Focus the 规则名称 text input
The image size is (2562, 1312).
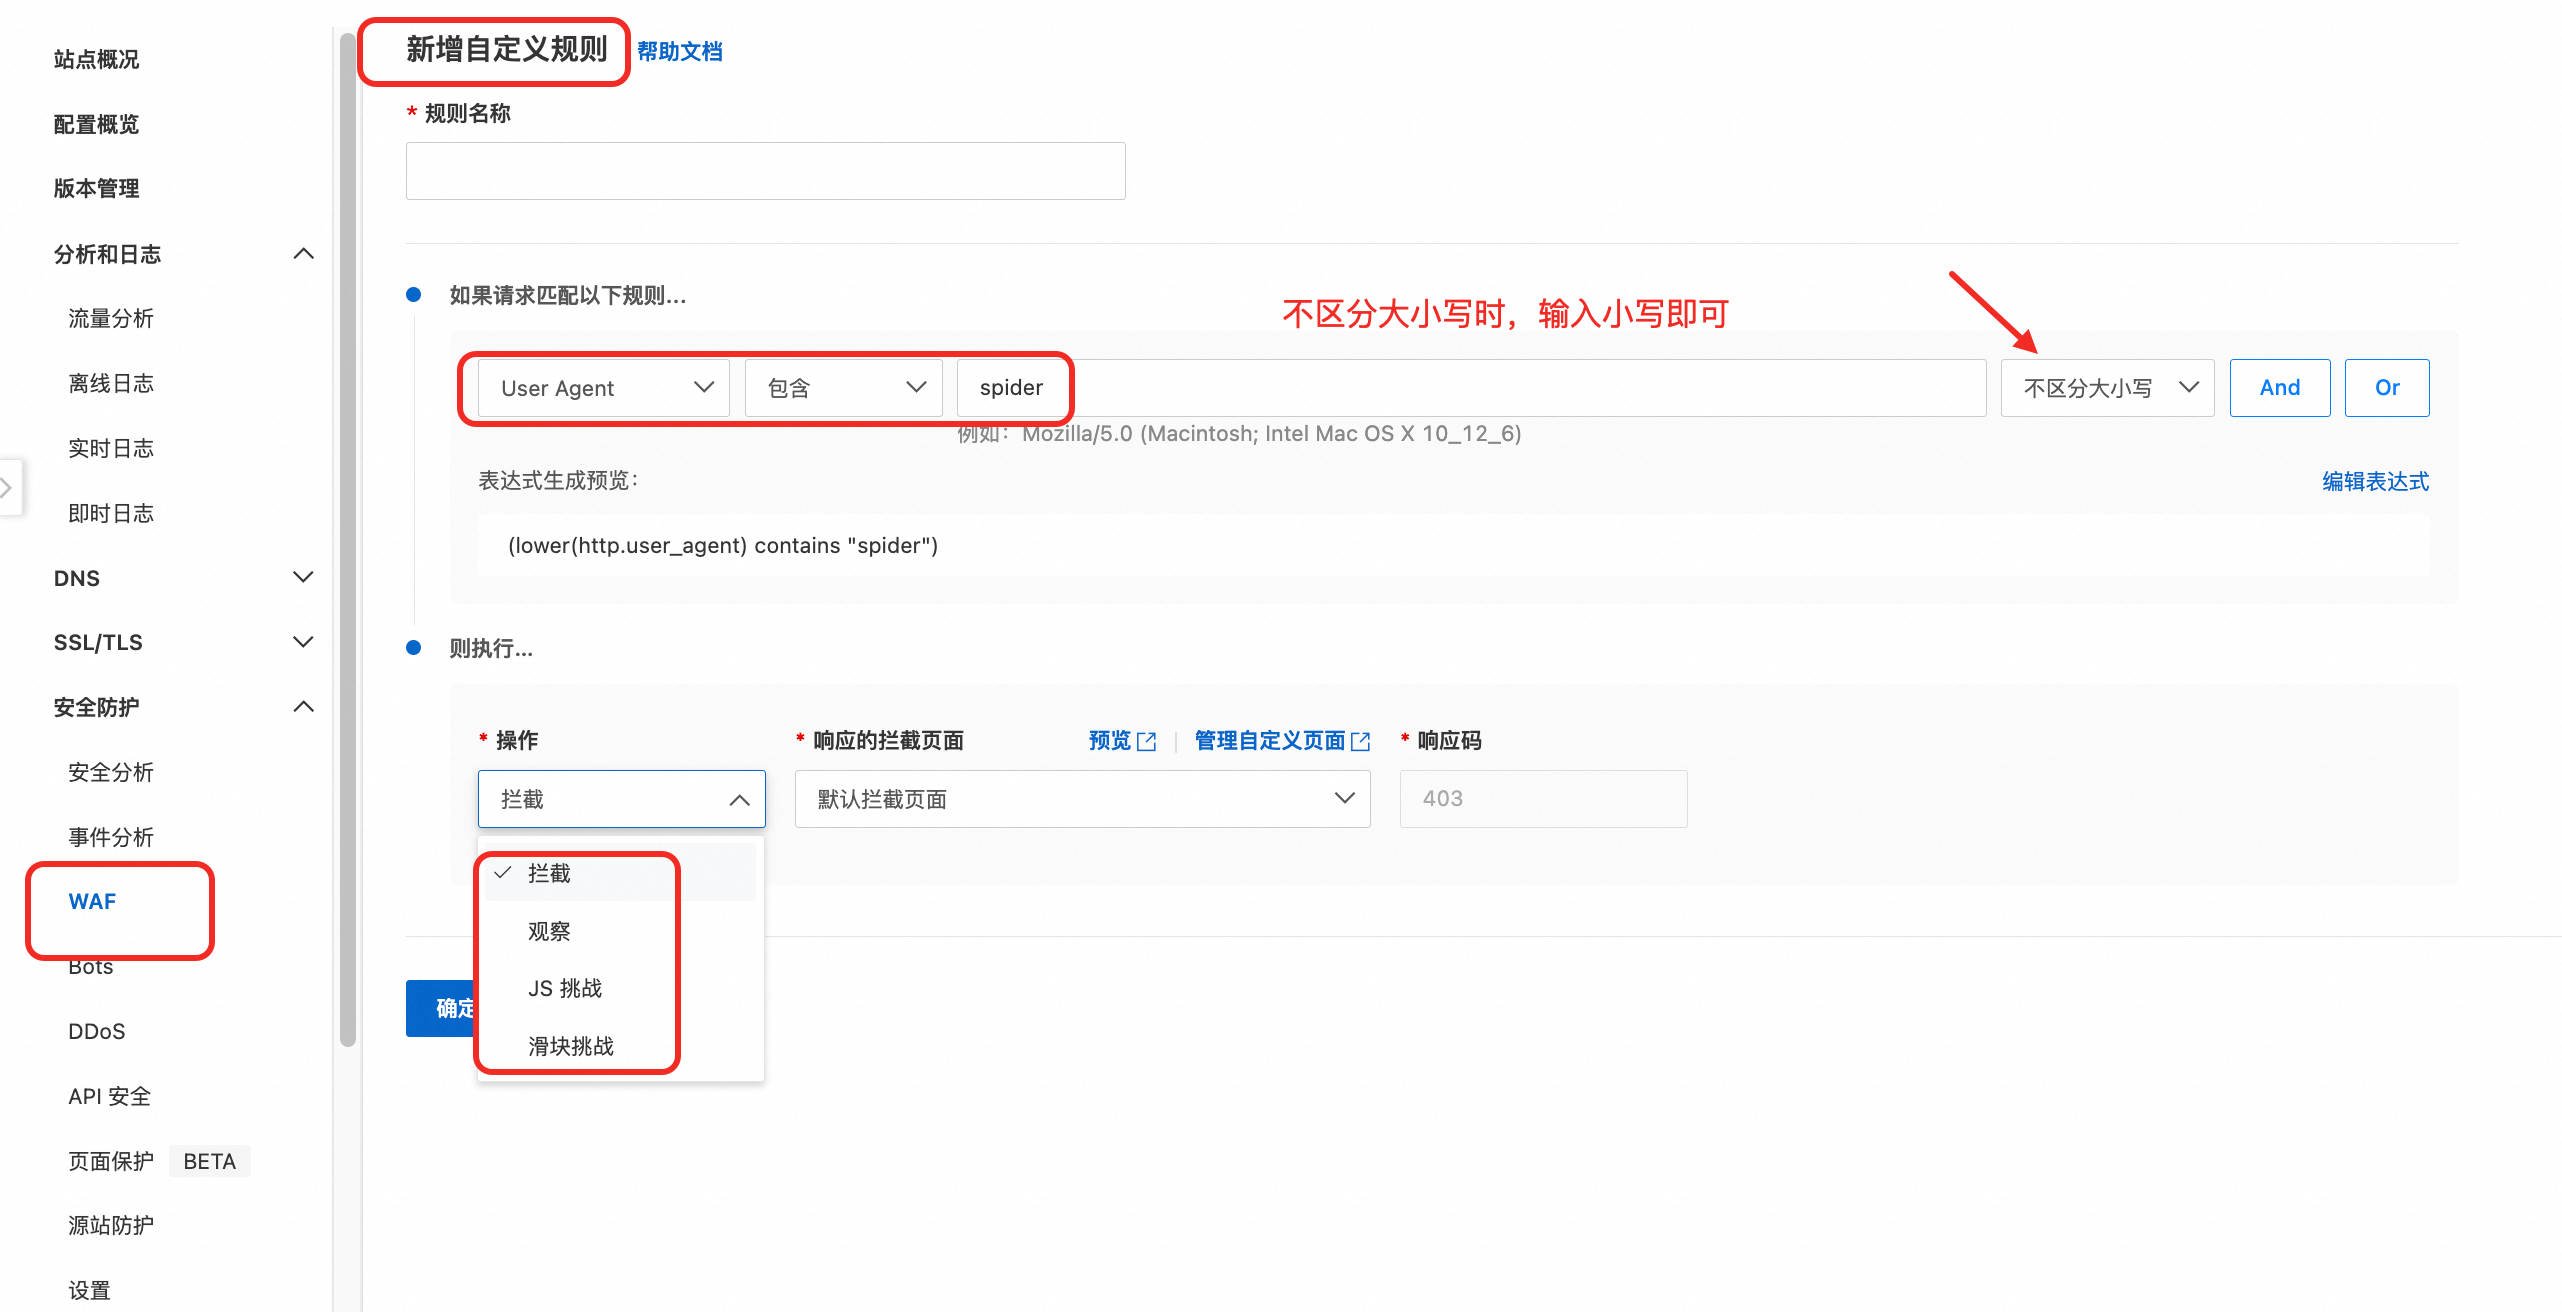tap(765, 171)
